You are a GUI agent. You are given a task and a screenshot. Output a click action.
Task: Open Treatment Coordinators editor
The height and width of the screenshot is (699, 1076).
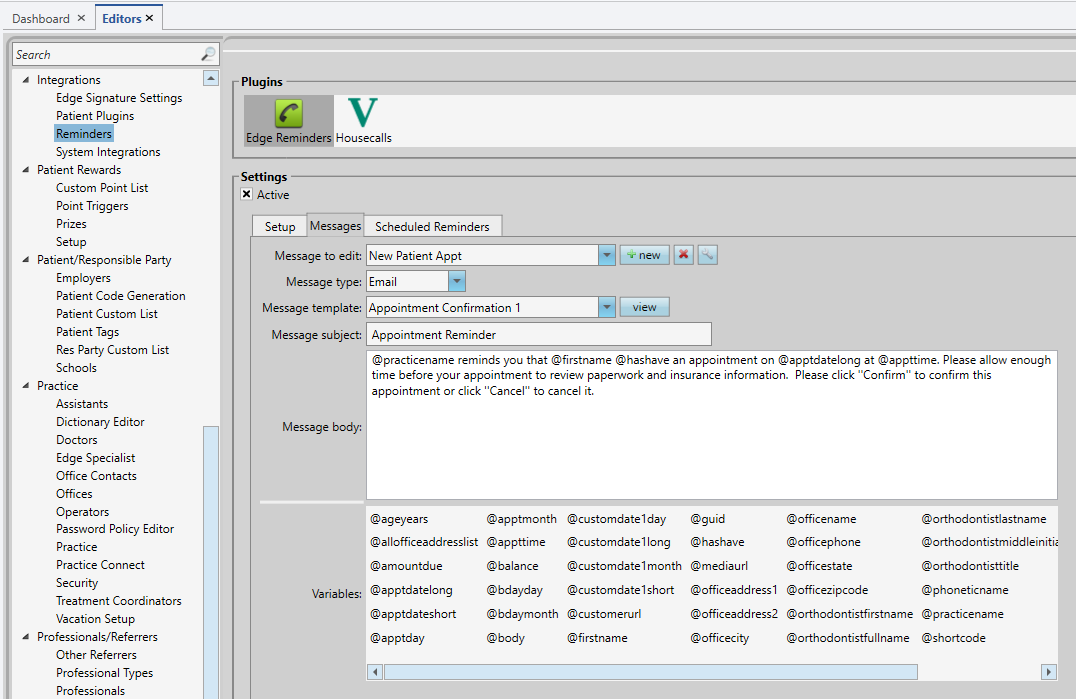click(x=119, y=601)
